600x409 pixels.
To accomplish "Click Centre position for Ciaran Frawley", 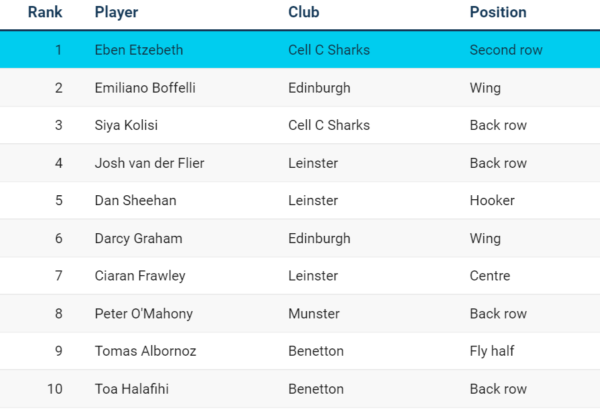I will click(x=490, y=276).
